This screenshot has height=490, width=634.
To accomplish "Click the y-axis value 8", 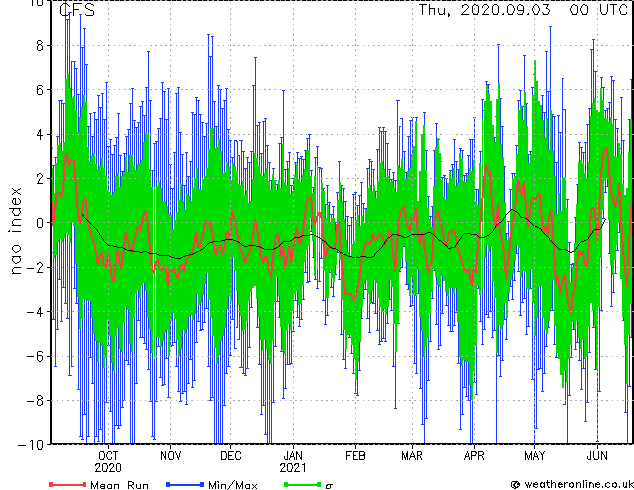I will tap(40, 46).
